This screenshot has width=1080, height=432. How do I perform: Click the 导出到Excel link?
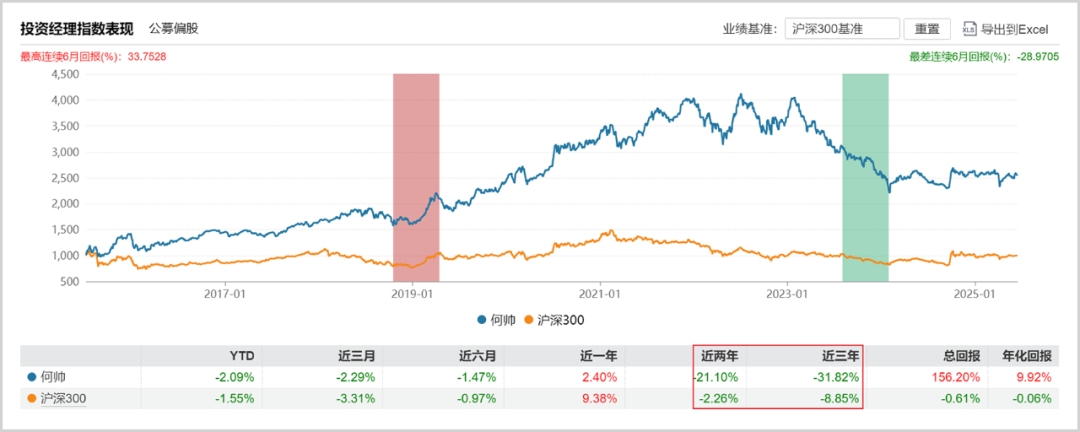(1014, 29)
